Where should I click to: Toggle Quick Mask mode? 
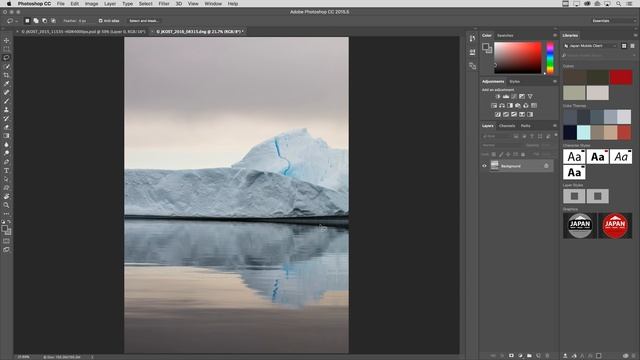pos(7,241)
